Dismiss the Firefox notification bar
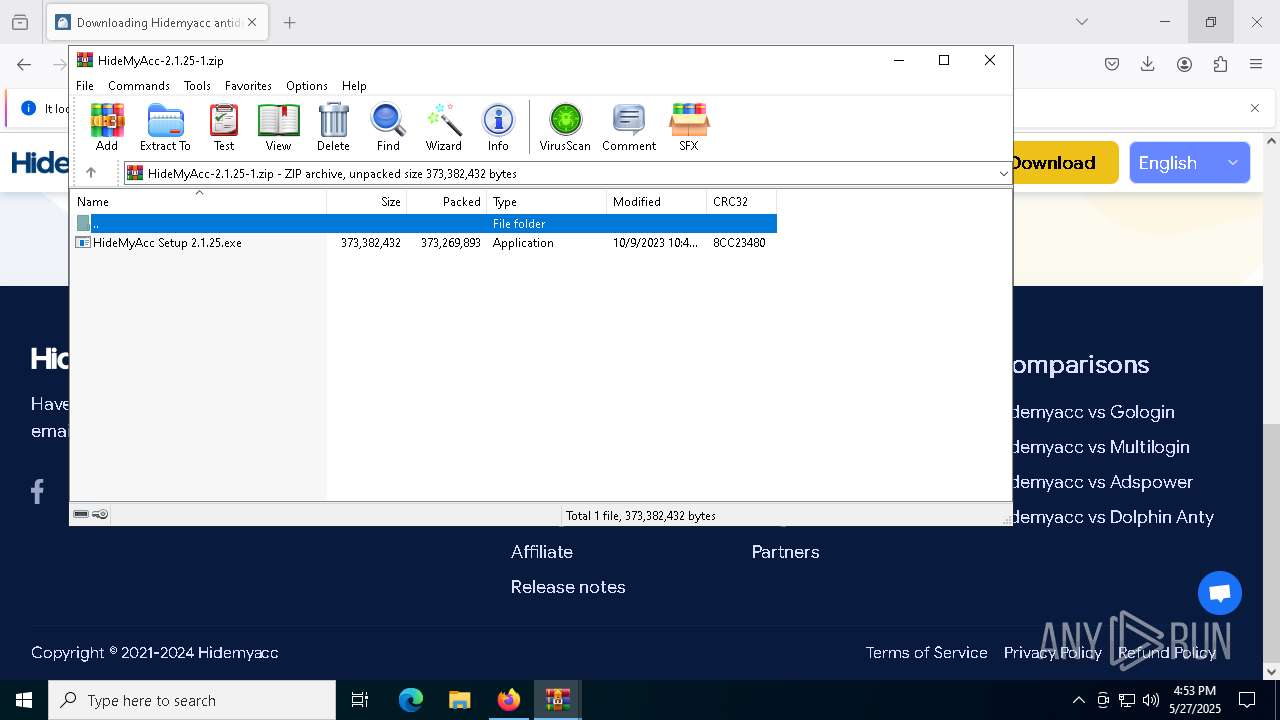Screen dimensions: 1280x720 click(x=1255, y=108)
